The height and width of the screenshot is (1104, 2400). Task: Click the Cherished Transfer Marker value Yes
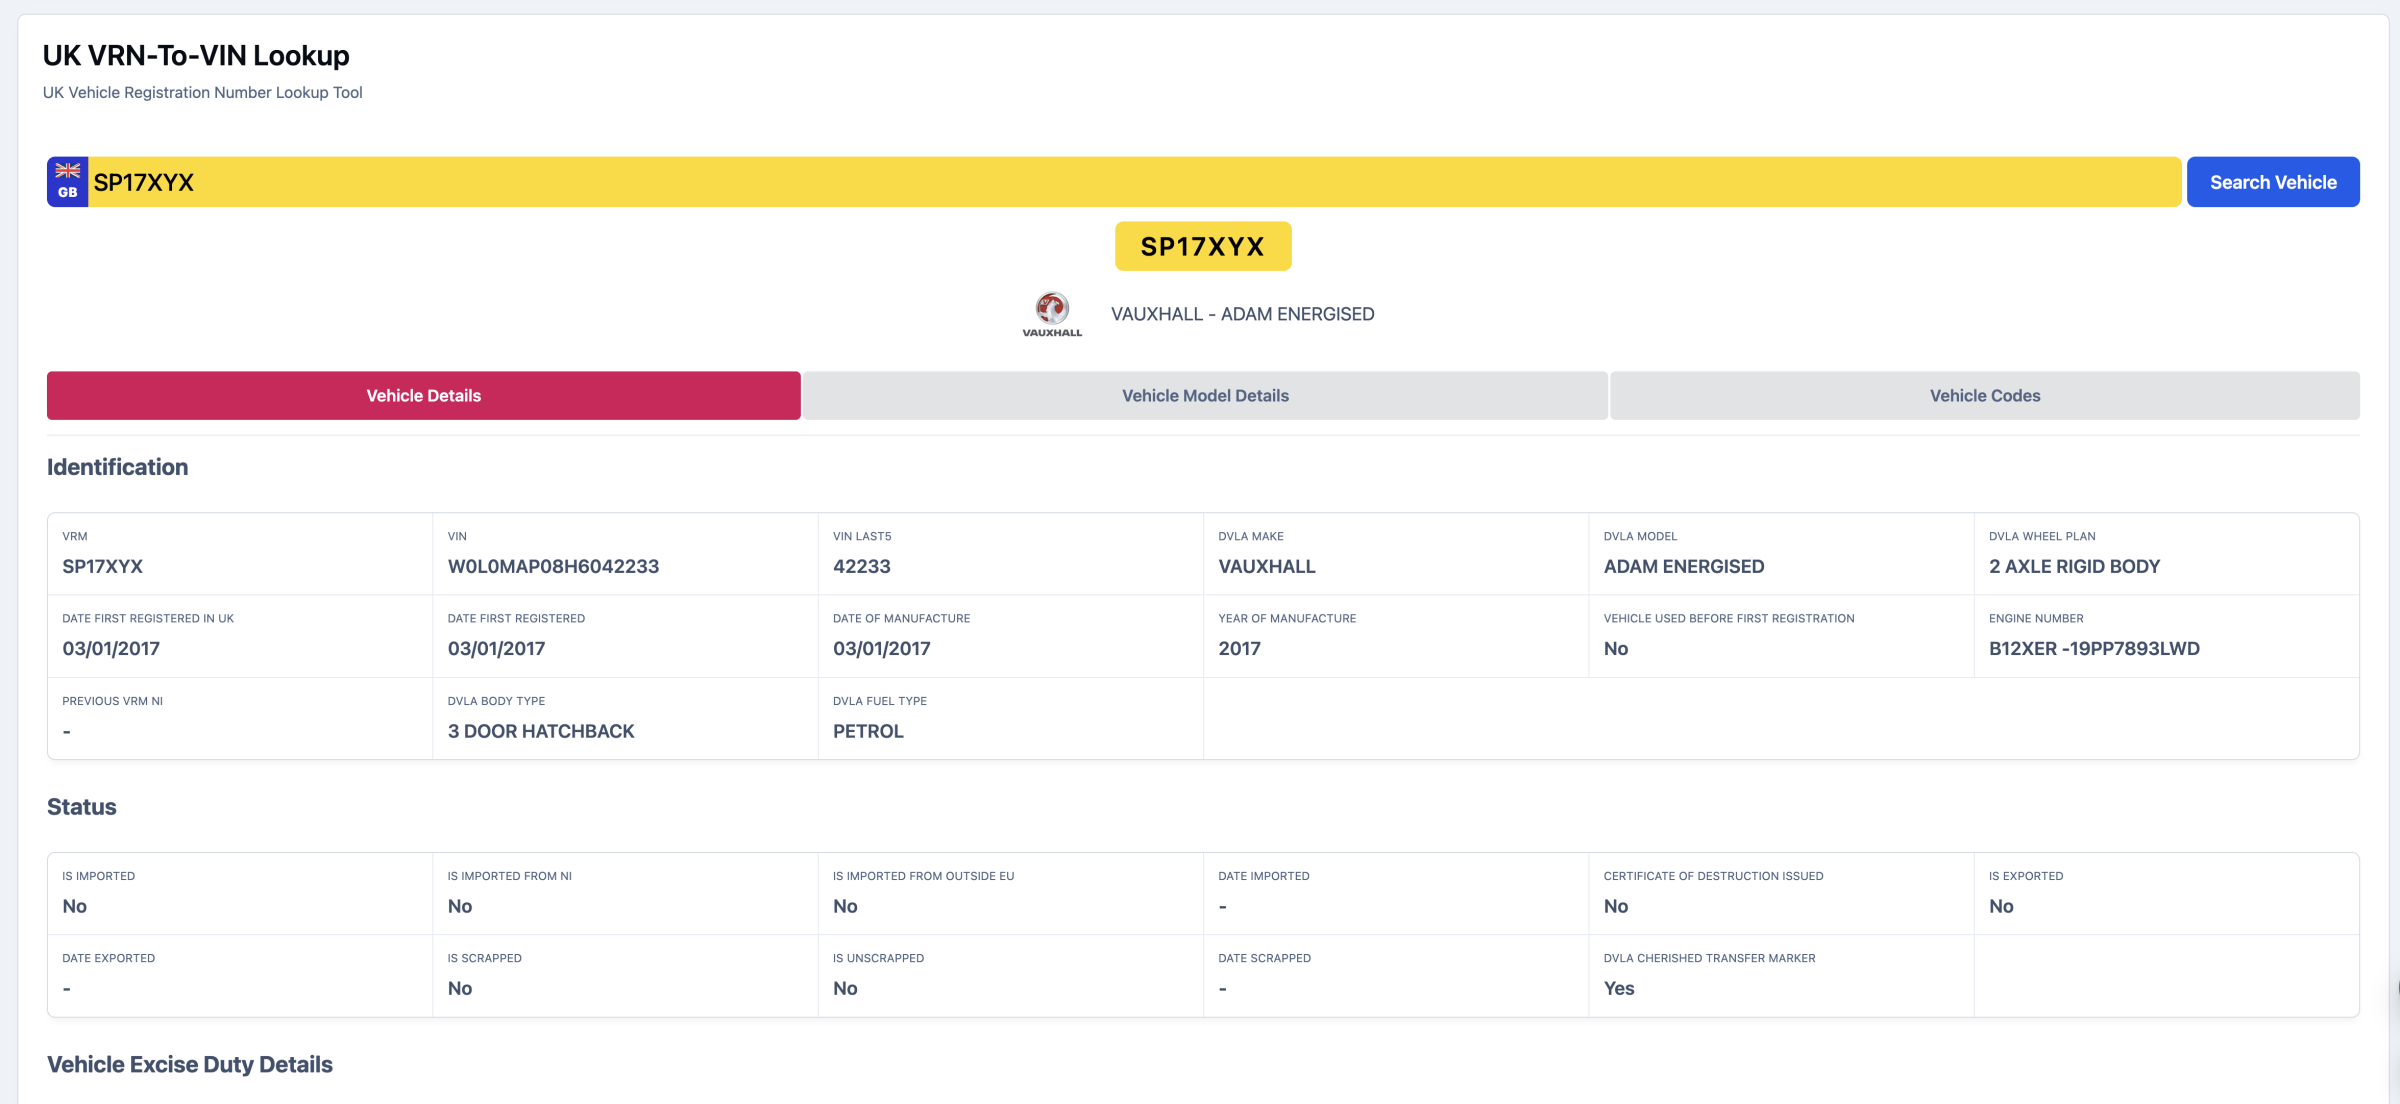coord(1619,989)
